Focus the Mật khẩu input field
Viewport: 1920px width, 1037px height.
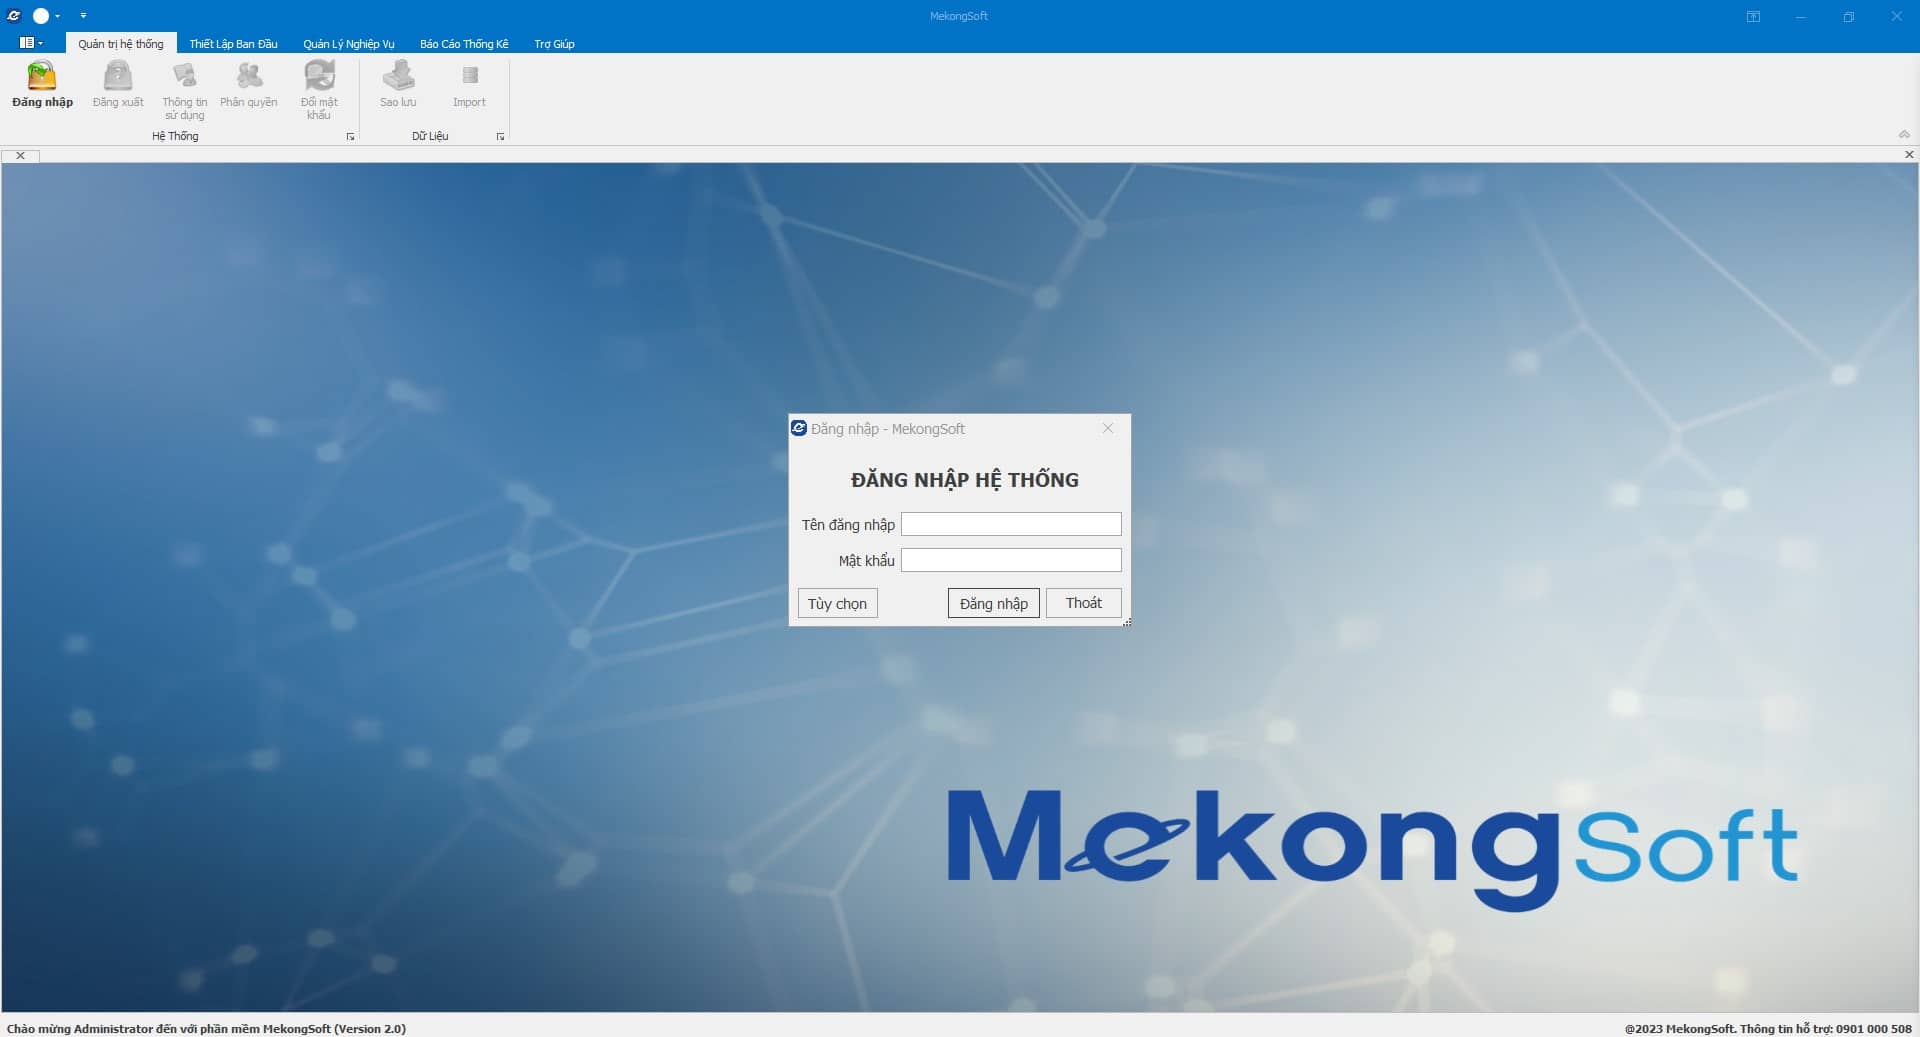click(x=1011, y=560)
